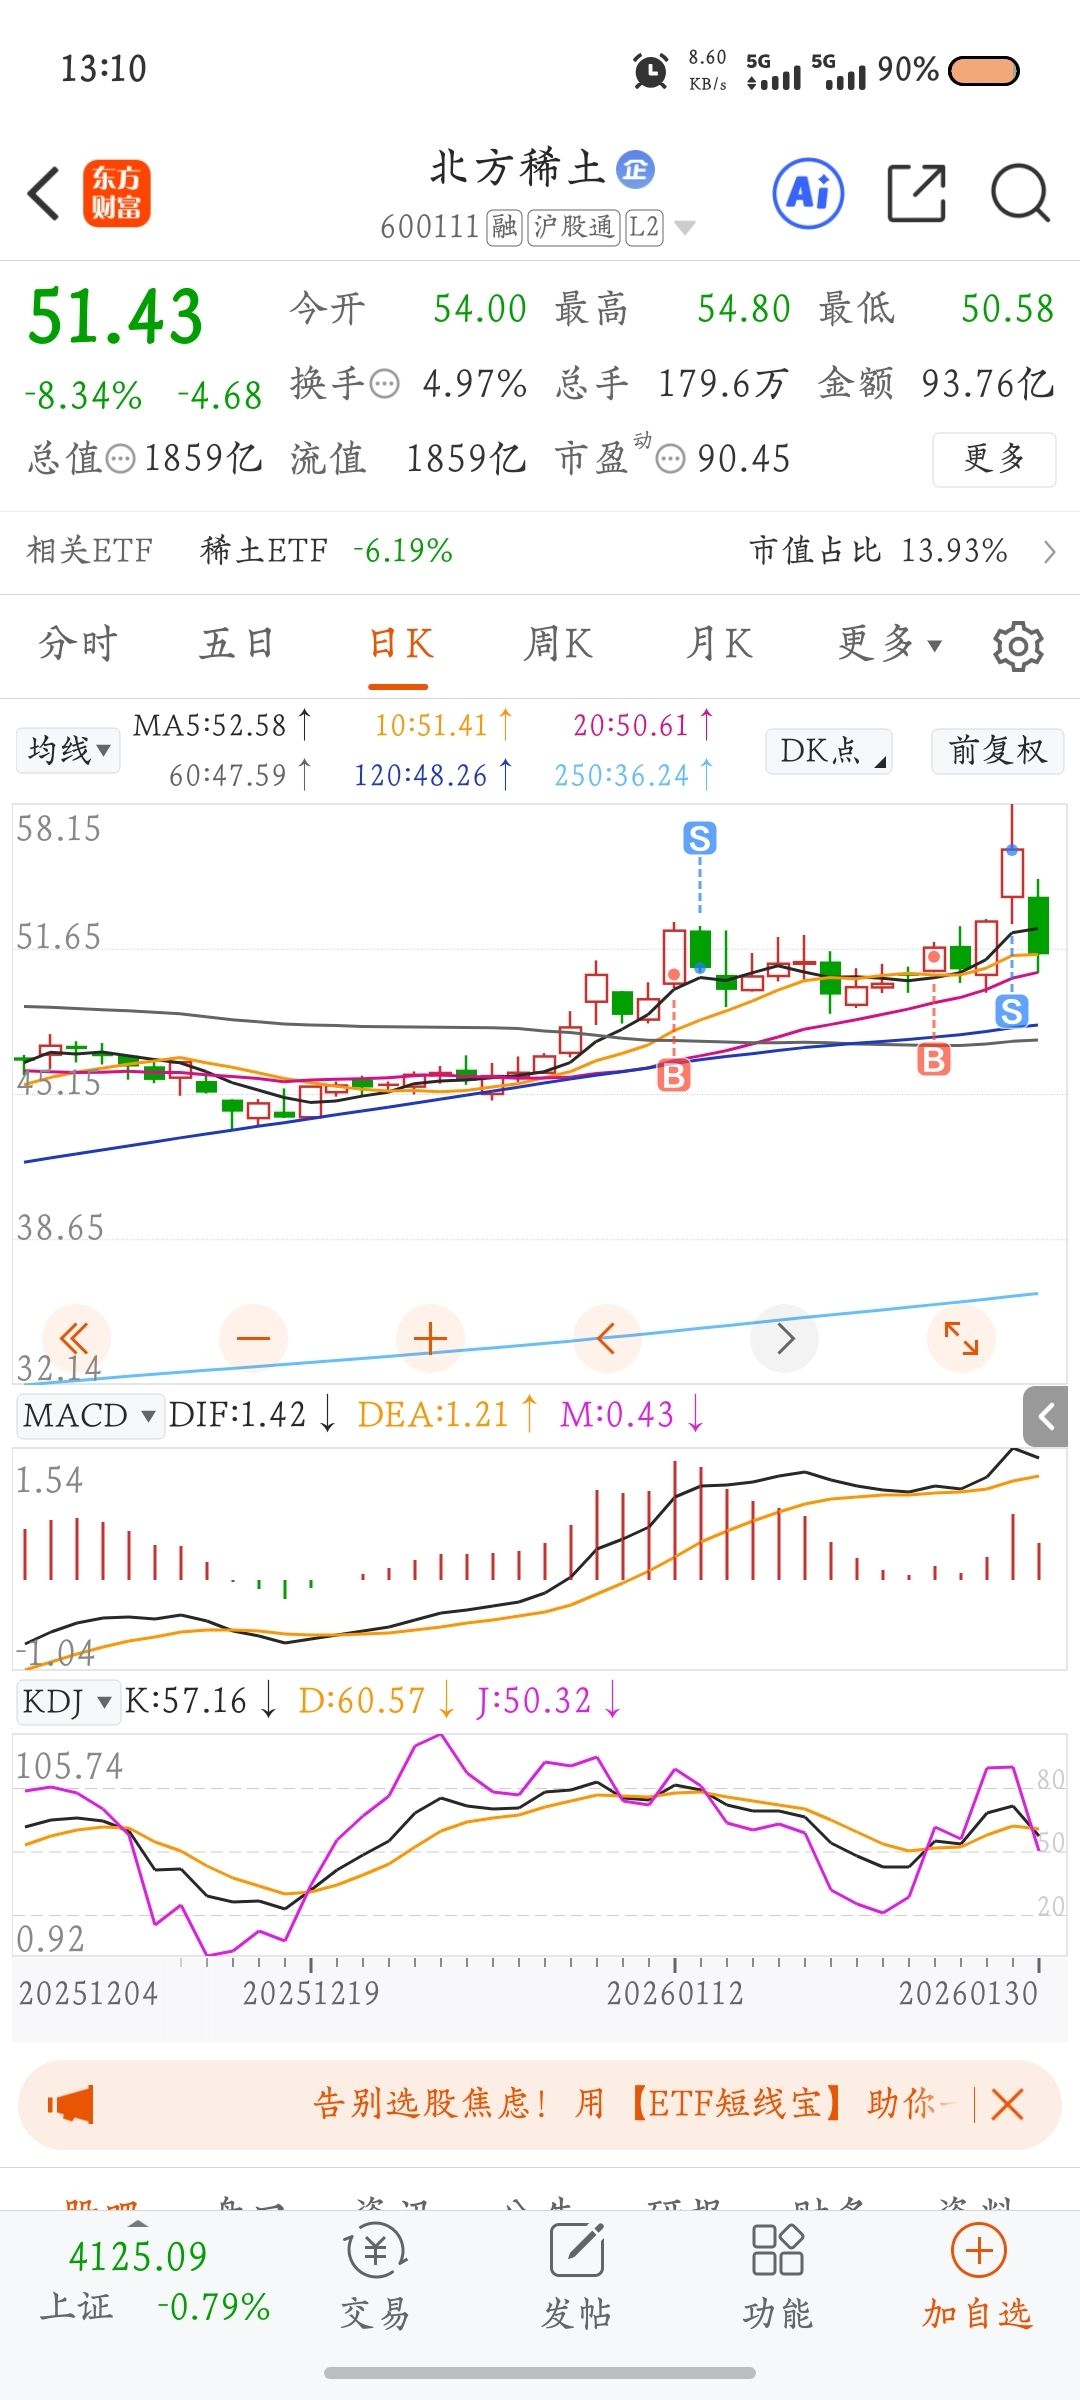Switch to 分时 tab
This screenshot has width=1080, height=2400.
(78, 644)
